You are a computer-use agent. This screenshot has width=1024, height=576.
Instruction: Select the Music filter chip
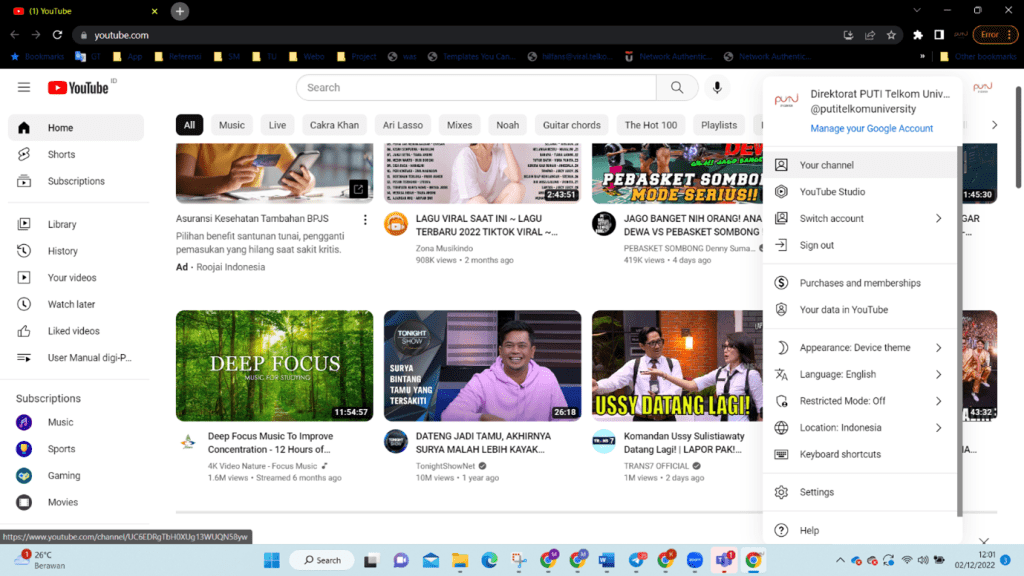tap(232, 125)
